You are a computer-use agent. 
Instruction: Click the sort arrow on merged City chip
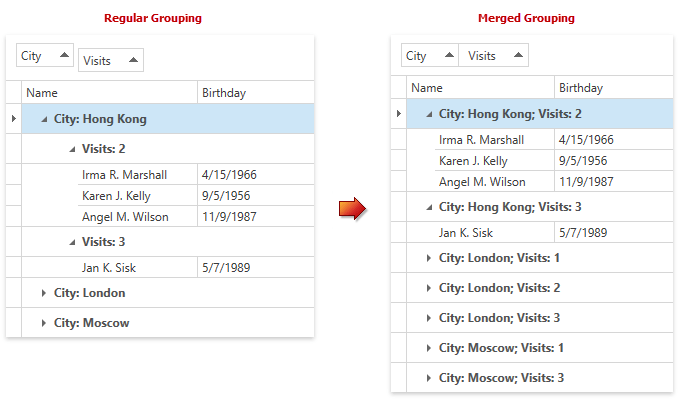tap(449, 55)
